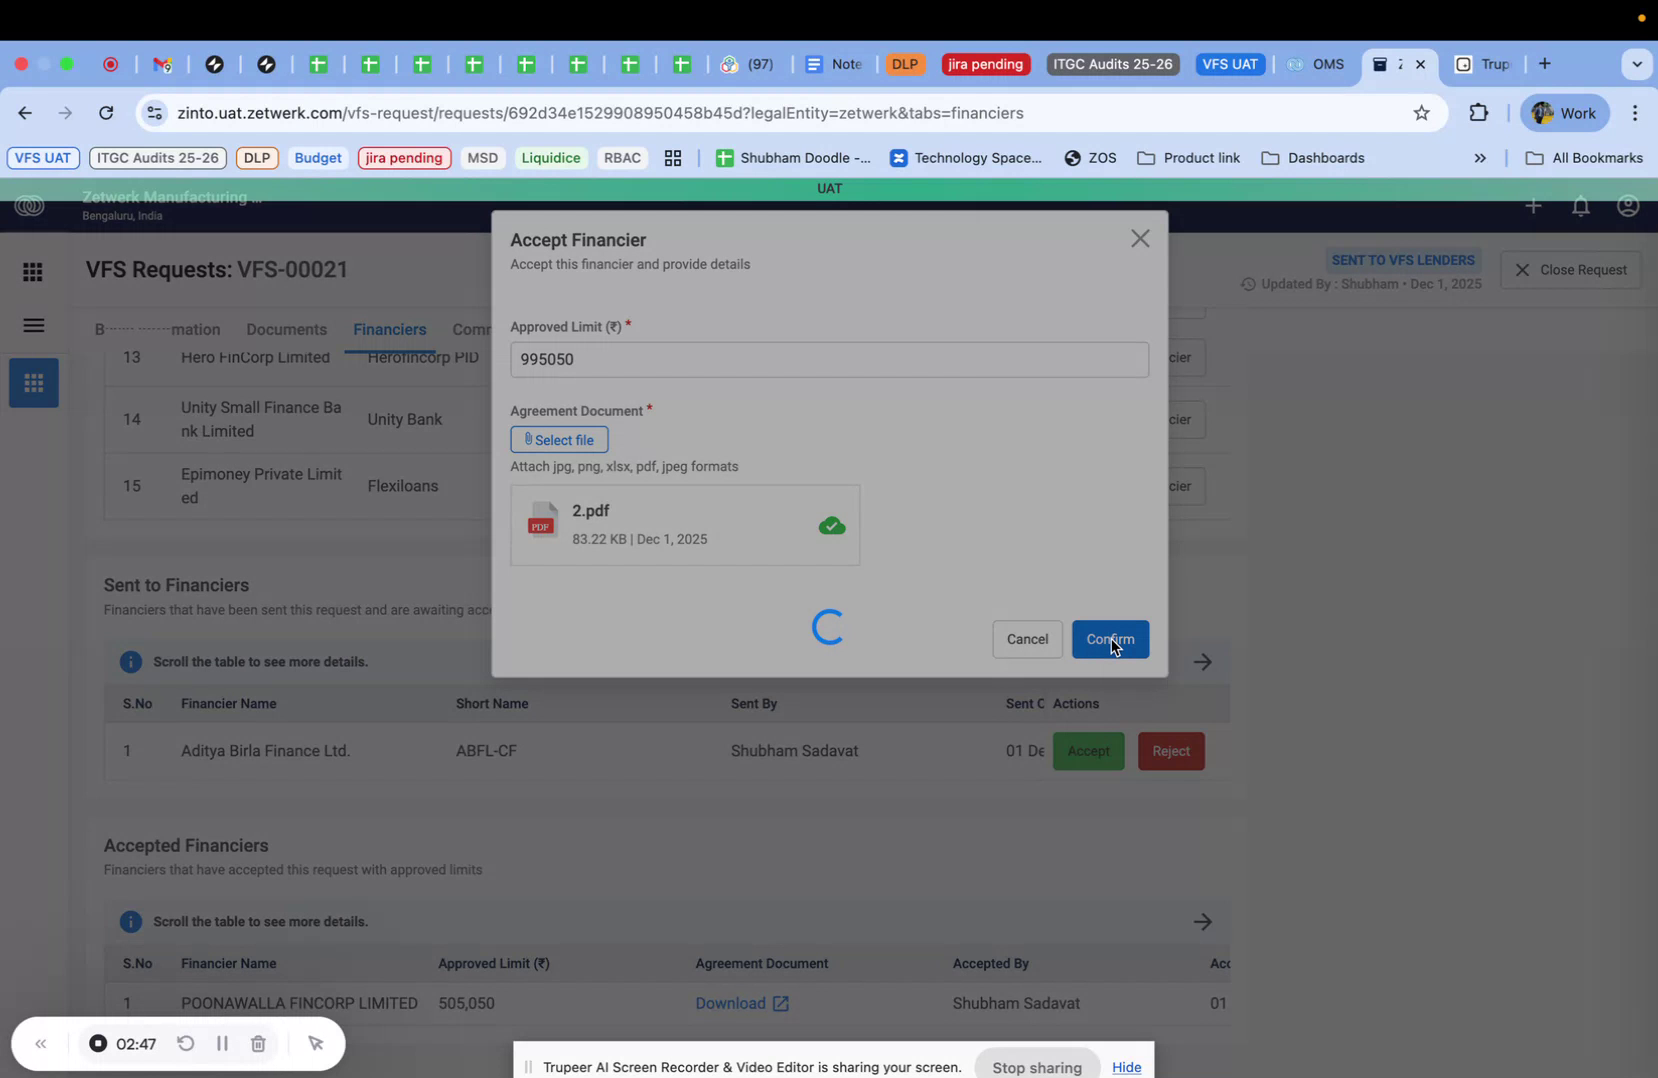Open the Chrome extensions puzzle icon
1658x1078 pixels.
1479,112
